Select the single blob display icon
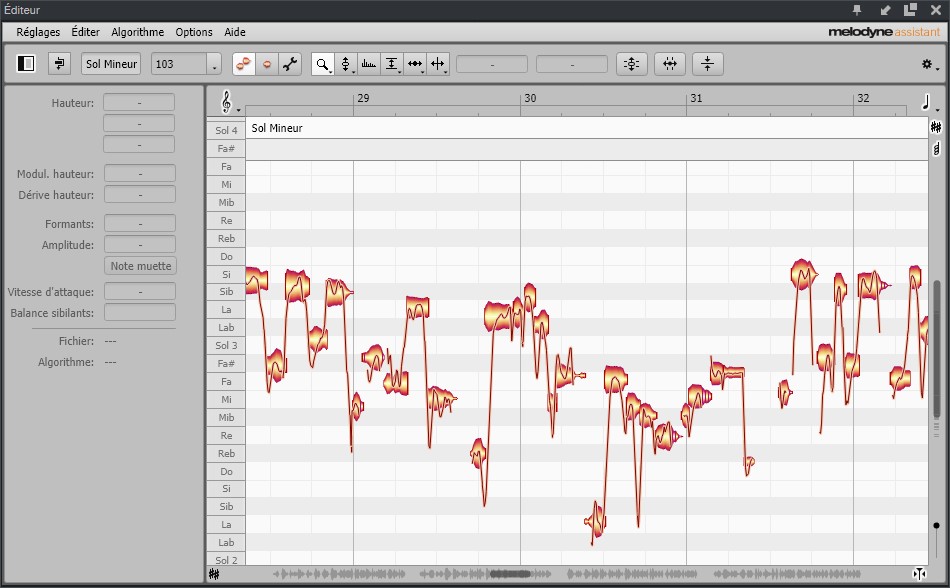Screen dimensions: 950x588 [x=267, y=64]
